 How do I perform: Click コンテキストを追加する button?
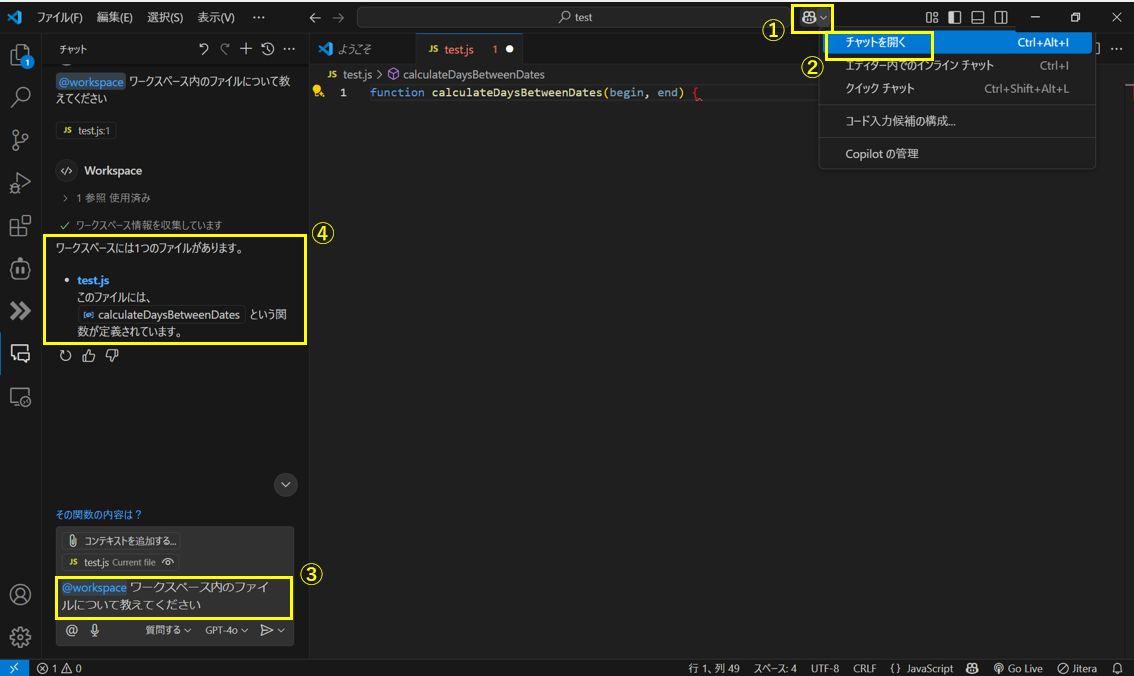point(122,541)
